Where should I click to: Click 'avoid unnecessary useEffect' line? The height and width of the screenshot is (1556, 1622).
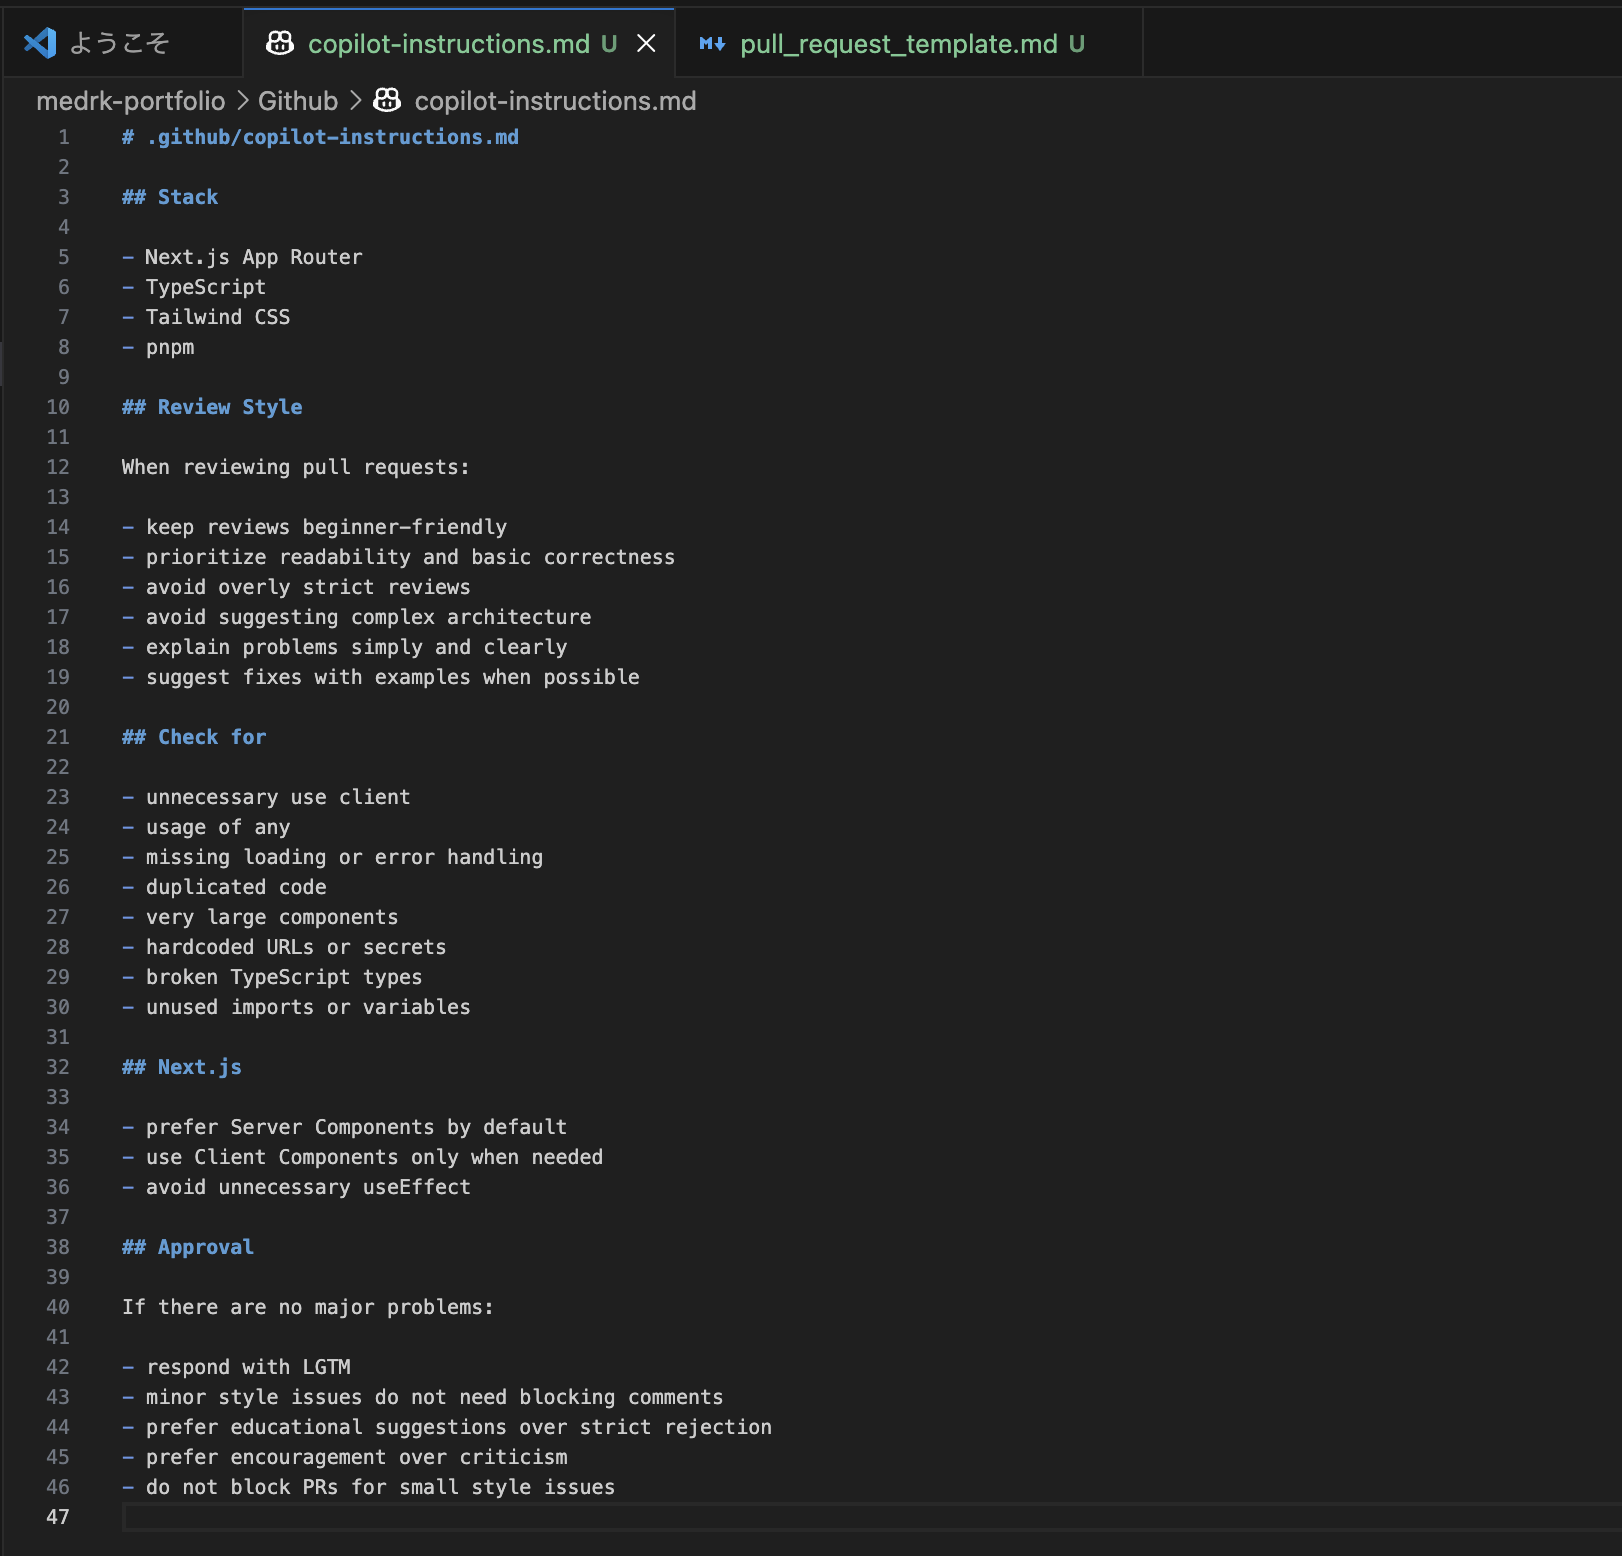pos(308,1187)
